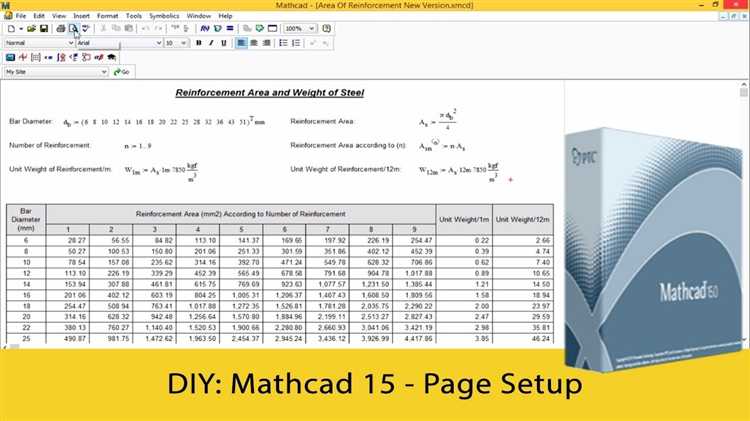Click the title 'Reinforcement Area and Weight of Steel'
The image size is (750, 421).
269,93
